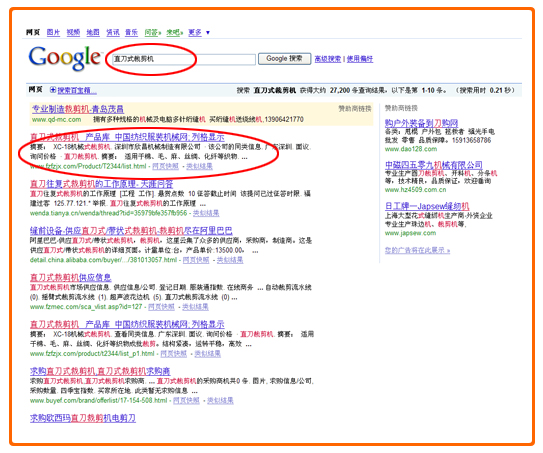The width and height of the screenshot is (543, 453).
Task: Open sponsored result 专业制造裁剪机-青岛茂昌
Action: point(78,109)
